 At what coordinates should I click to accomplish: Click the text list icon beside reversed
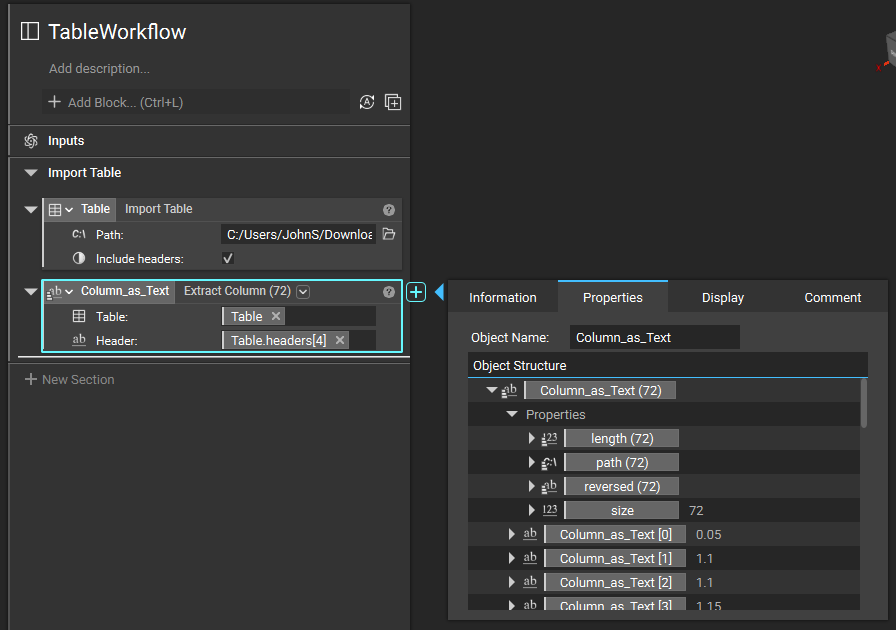[549, 487]
